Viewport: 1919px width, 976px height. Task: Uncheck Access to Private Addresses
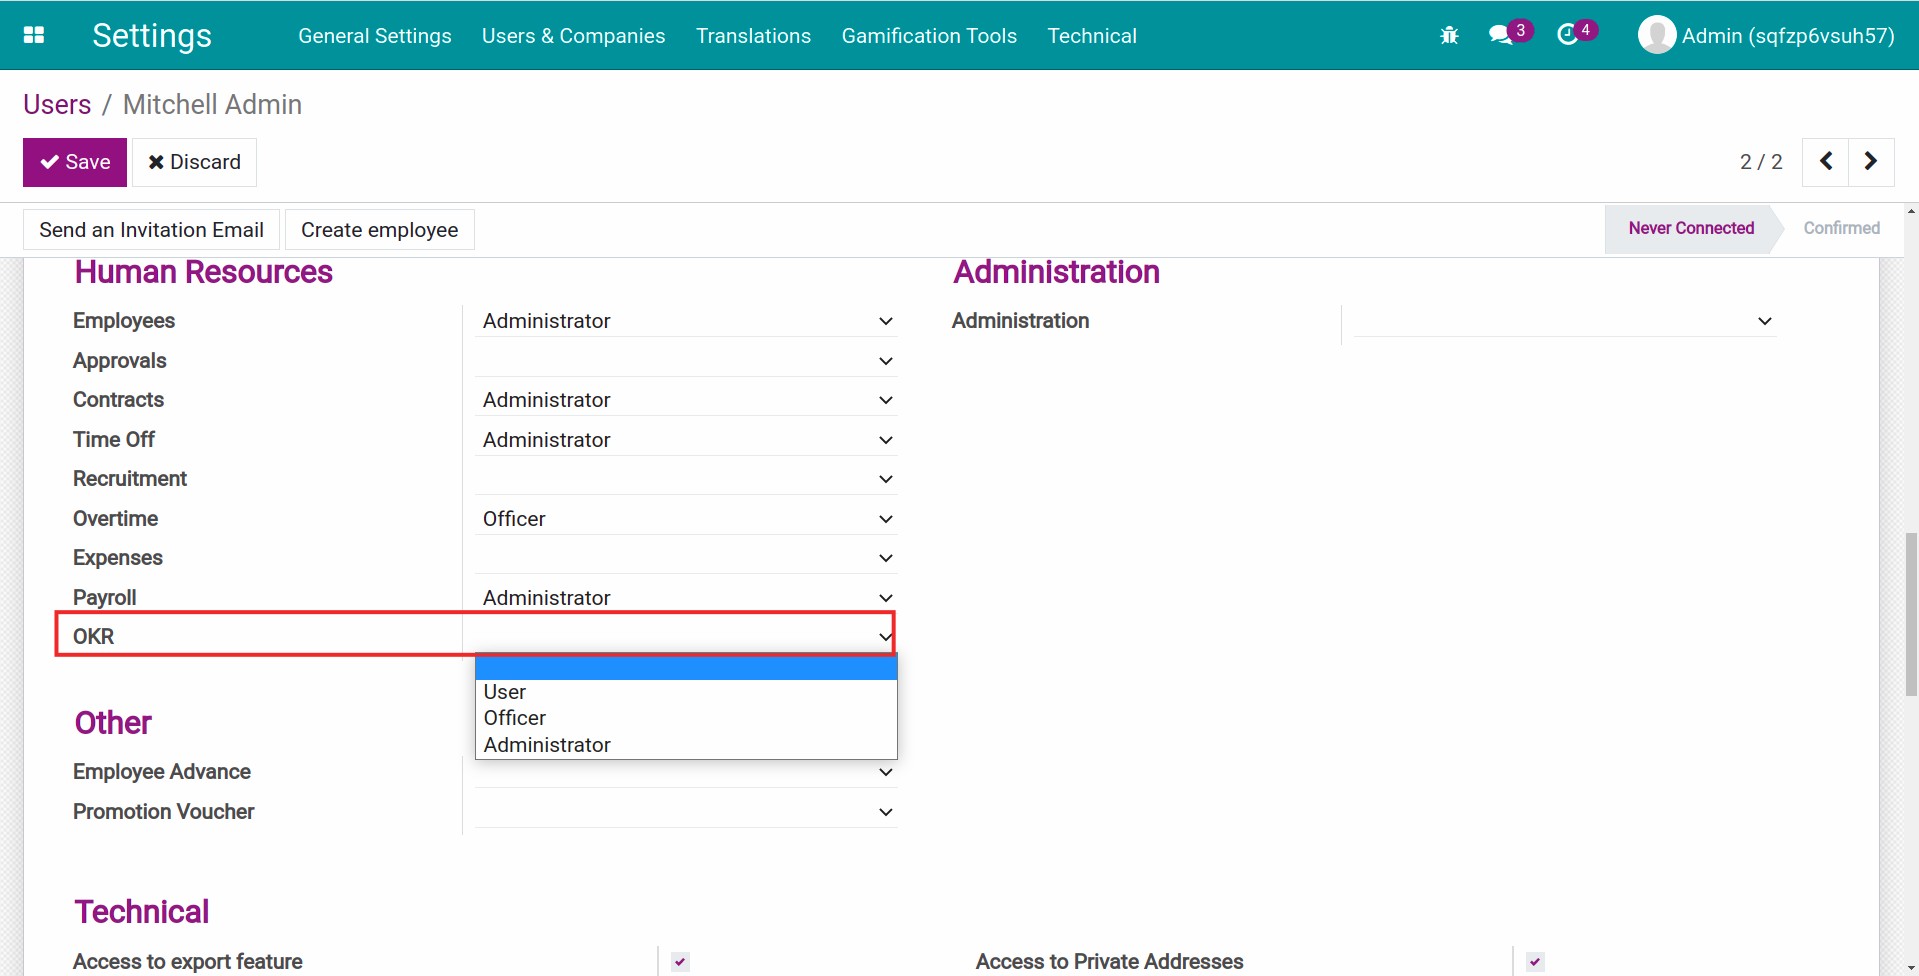pyautogui.click(x=1534, y=961)
